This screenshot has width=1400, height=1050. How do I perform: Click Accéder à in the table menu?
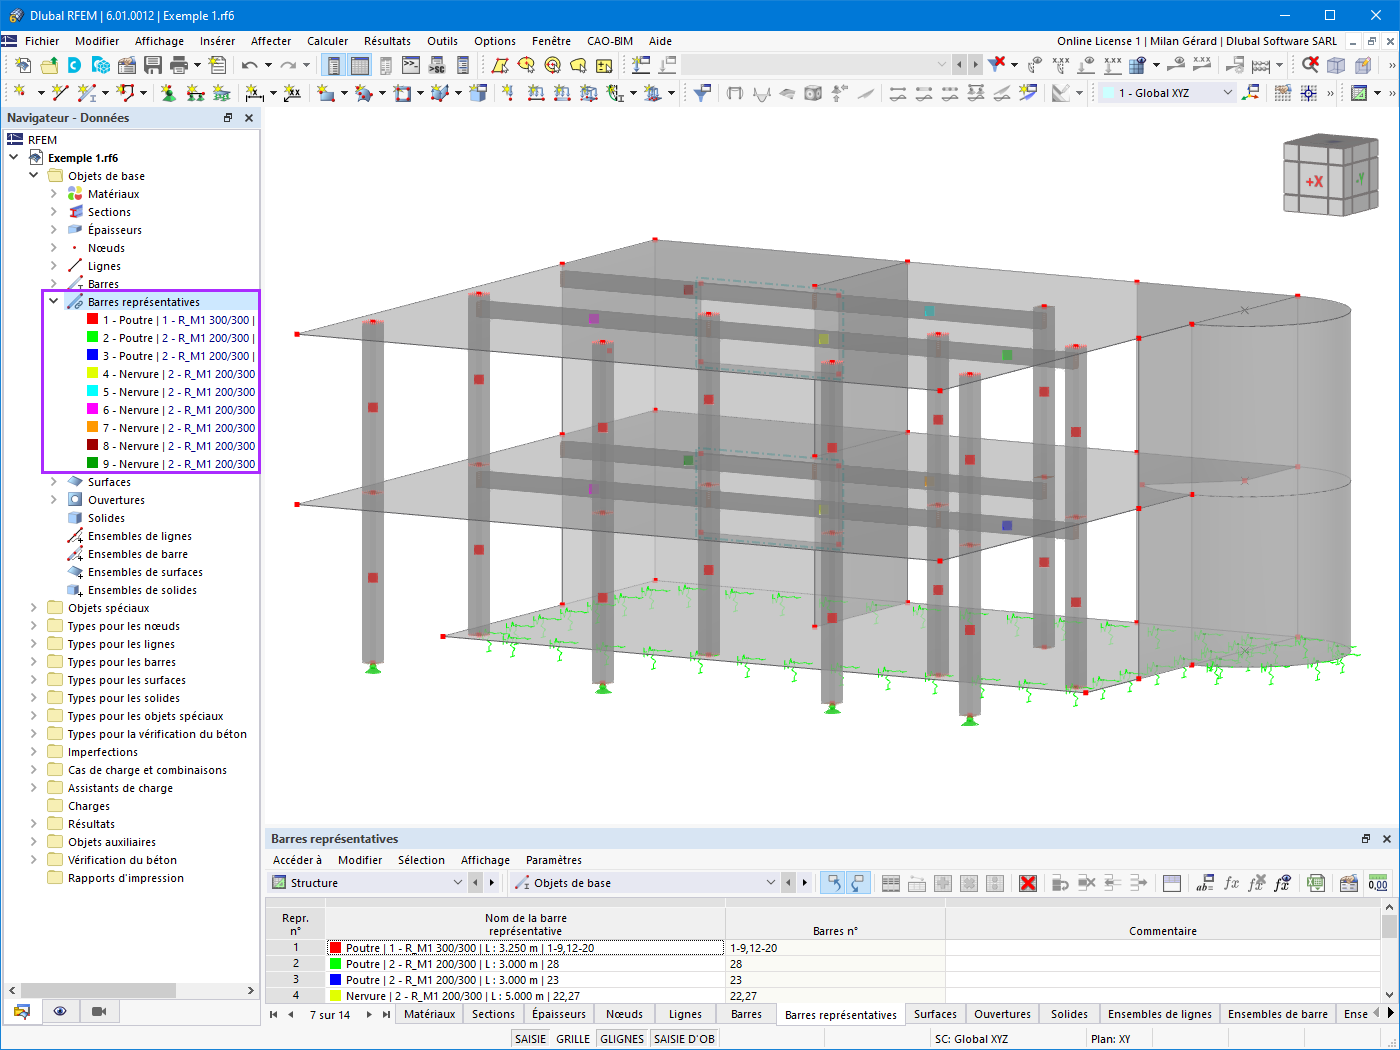click(x=297, y=860)
